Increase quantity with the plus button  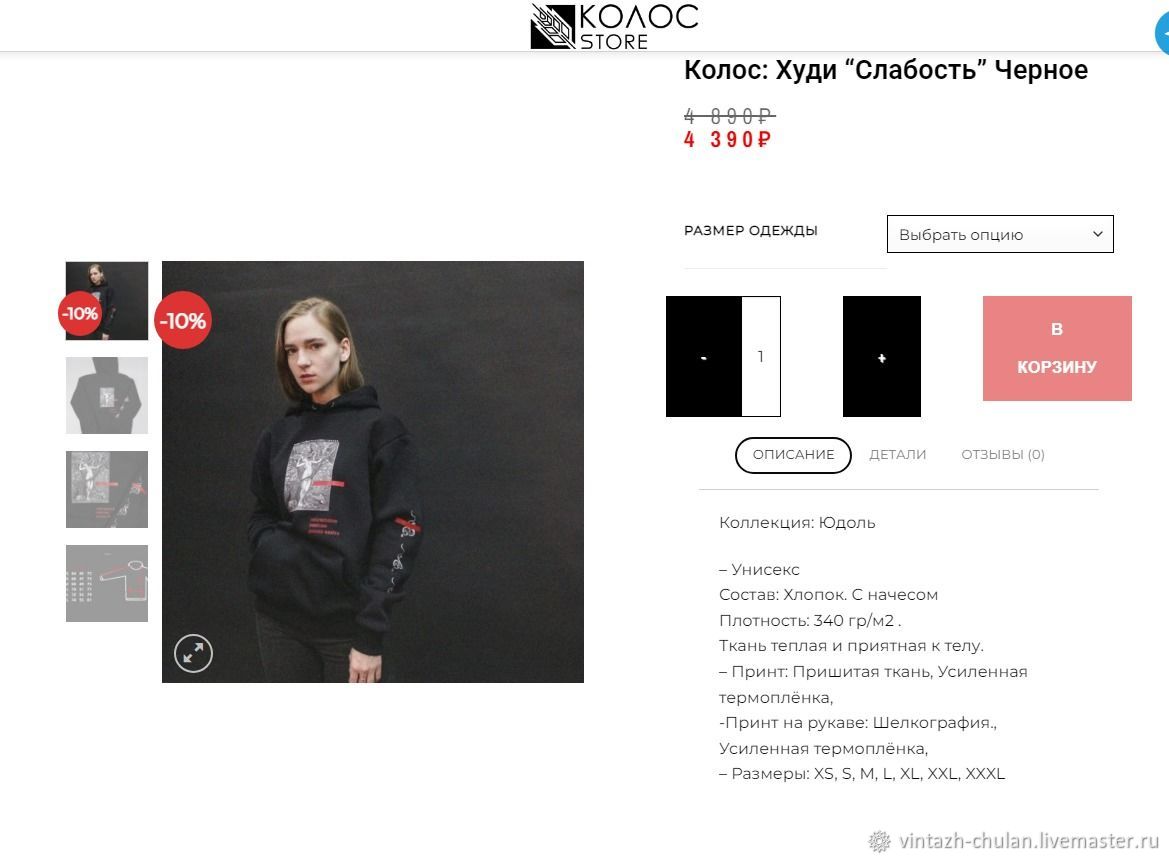click(x=882, y=356)
